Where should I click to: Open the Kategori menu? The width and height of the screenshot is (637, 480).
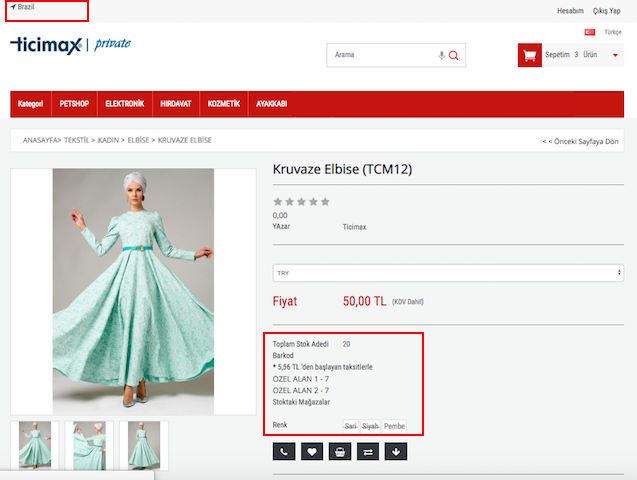tap(31, 104)
